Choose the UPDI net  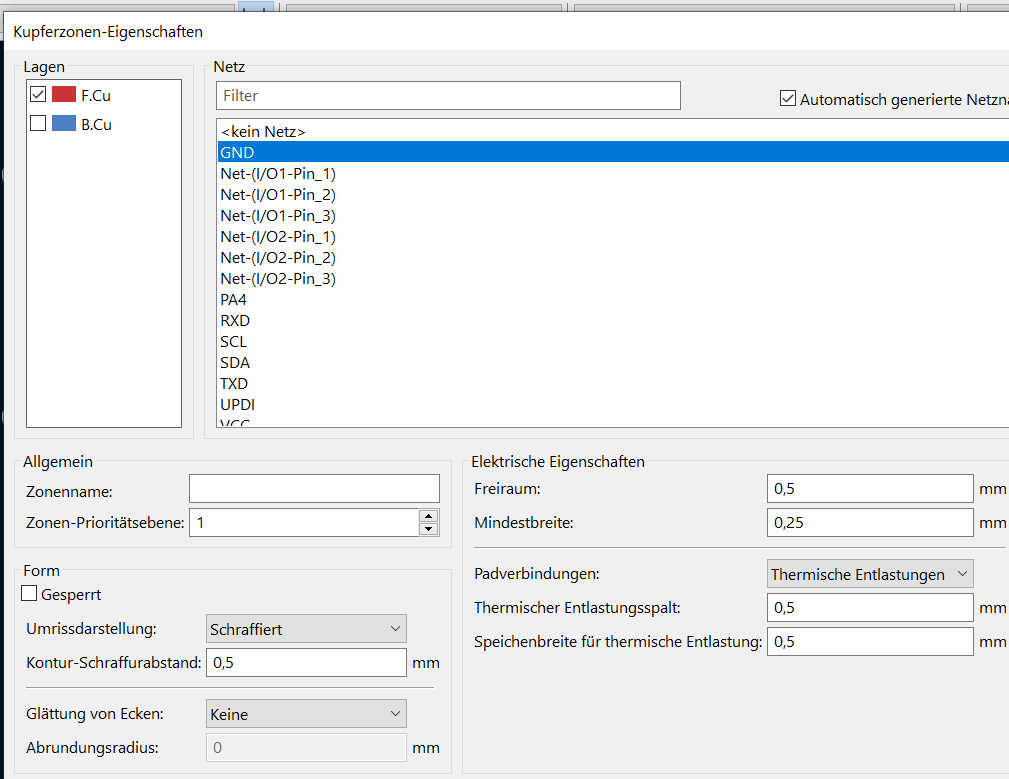[x=238, y=404]
